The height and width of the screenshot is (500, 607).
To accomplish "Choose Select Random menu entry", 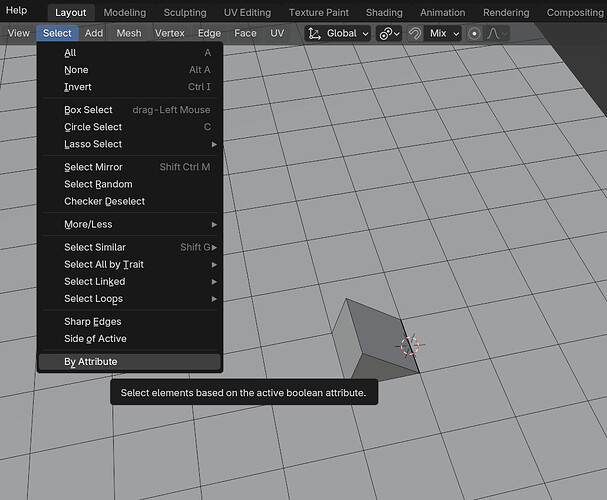I will 130,184.
